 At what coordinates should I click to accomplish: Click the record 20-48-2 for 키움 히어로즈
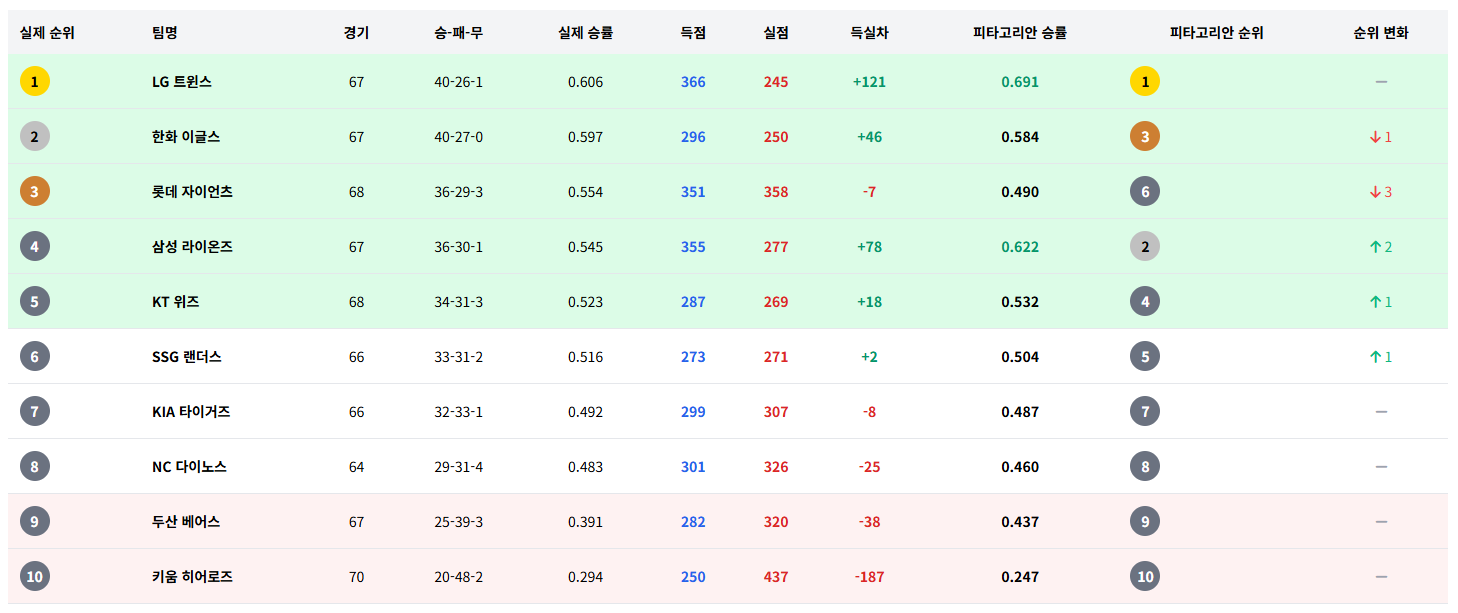tap(459, 577)
